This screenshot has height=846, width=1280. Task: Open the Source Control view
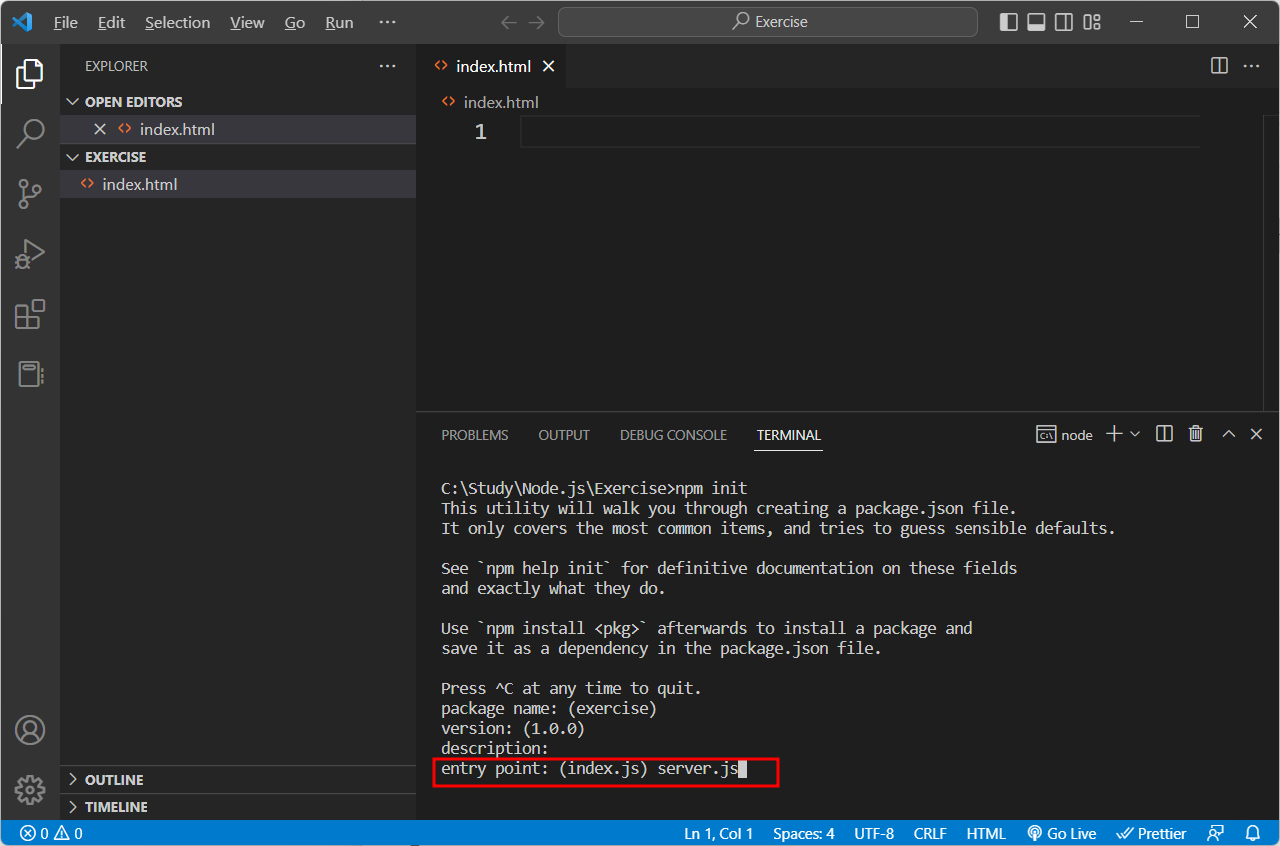30,194
